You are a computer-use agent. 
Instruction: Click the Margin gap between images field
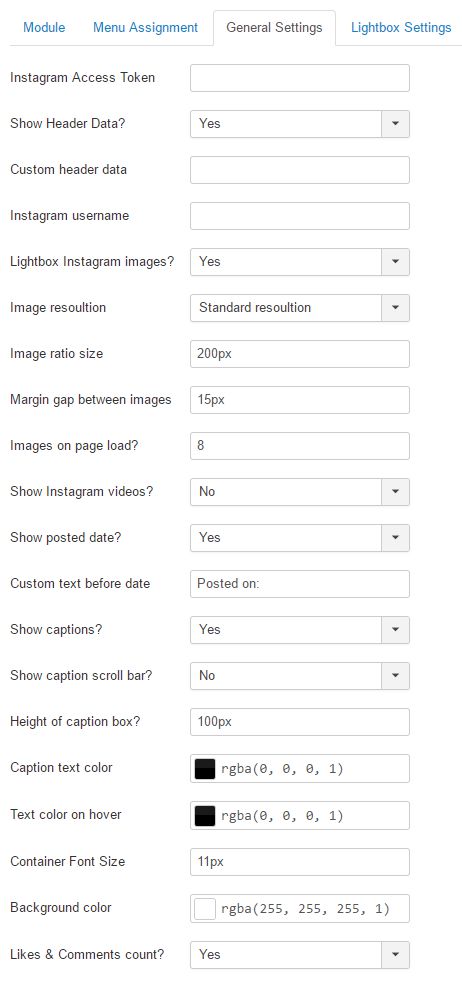pos(300,400)
